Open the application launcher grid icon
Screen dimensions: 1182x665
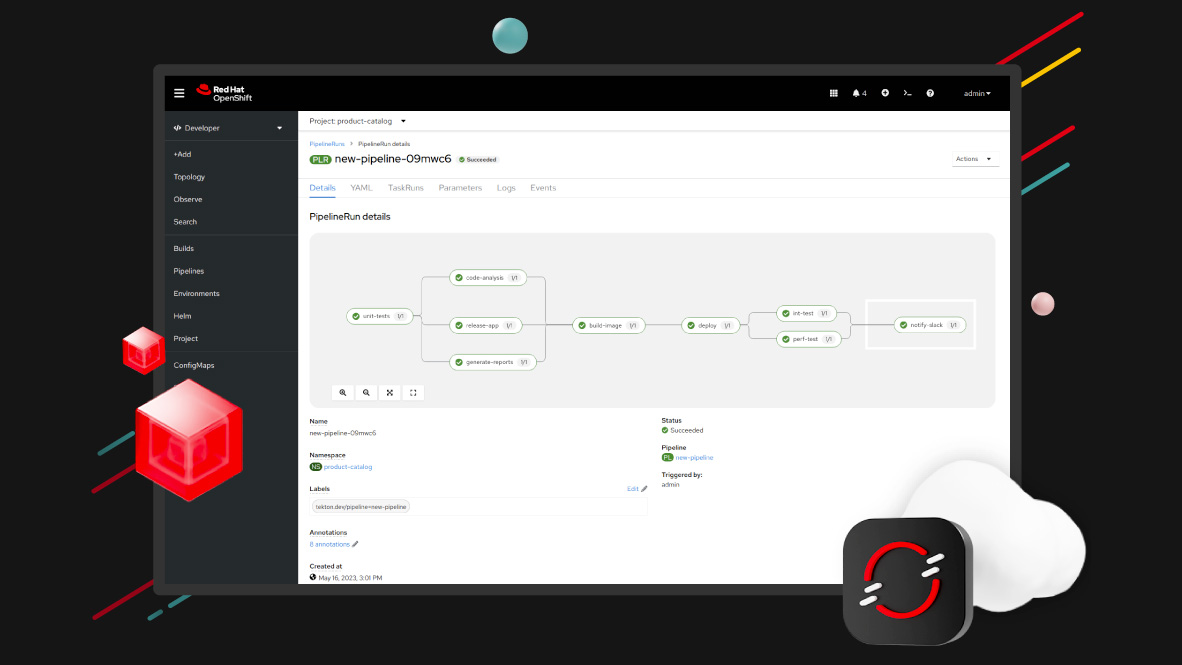pos(833,93)
